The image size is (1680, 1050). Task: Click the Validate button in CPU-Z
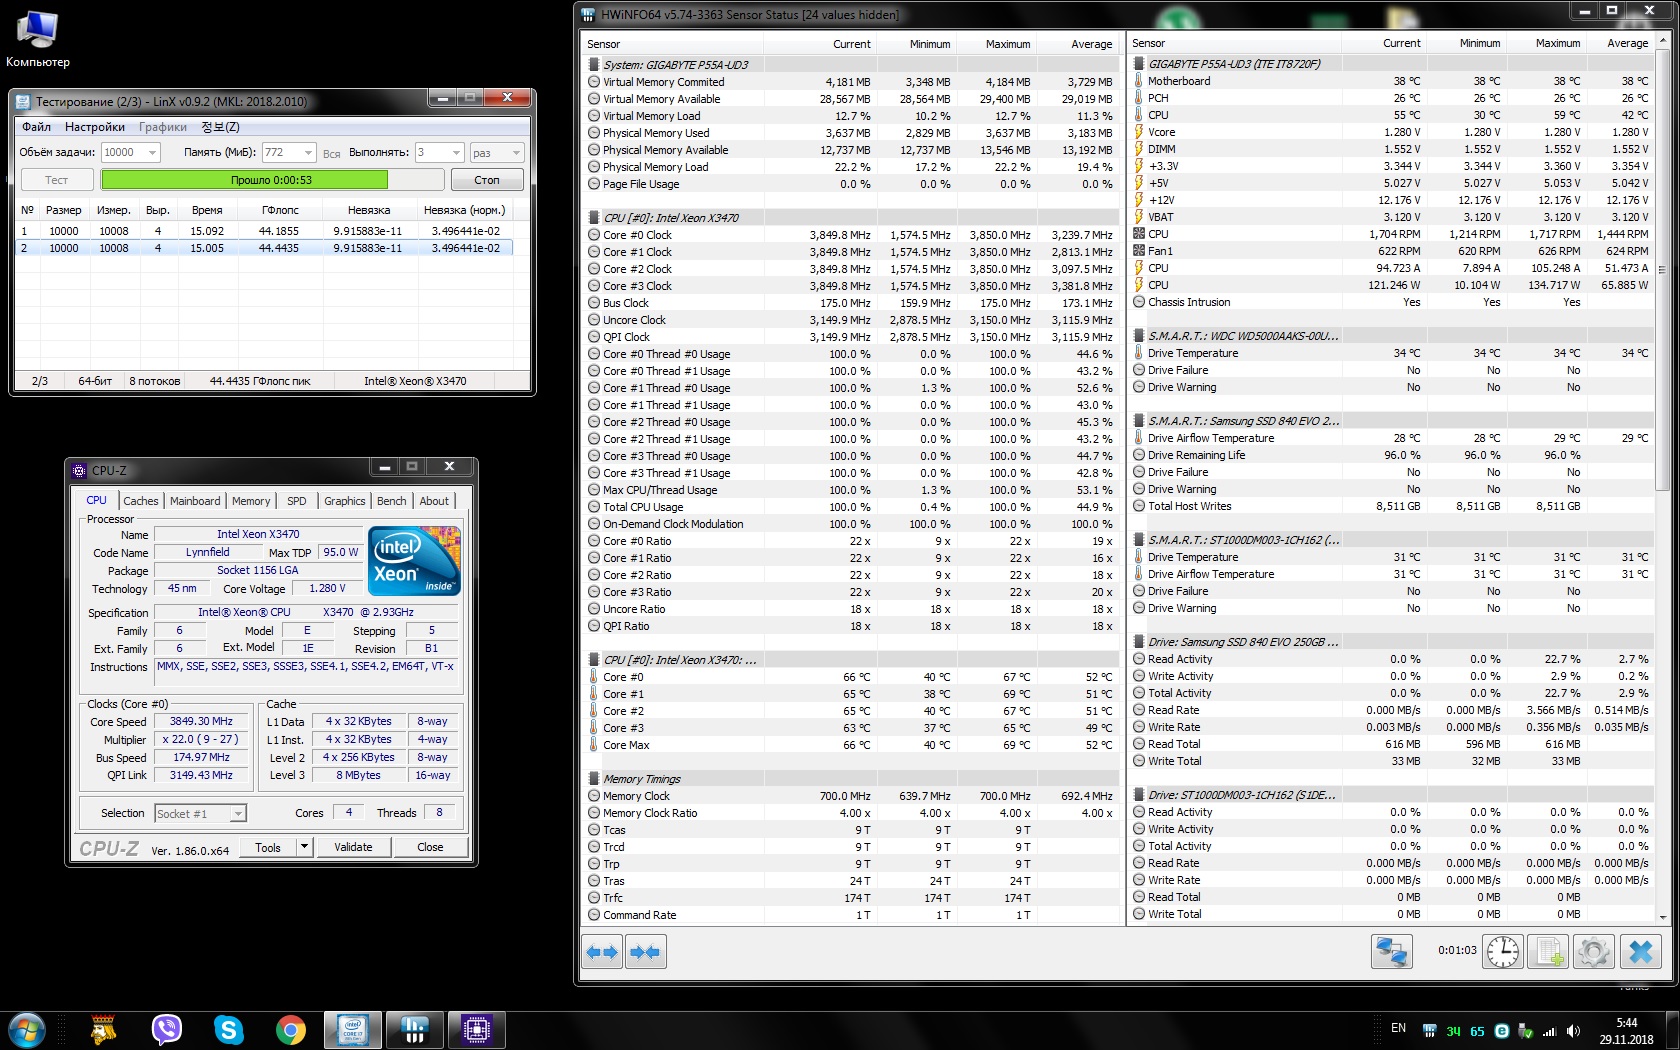click(353, 847)
